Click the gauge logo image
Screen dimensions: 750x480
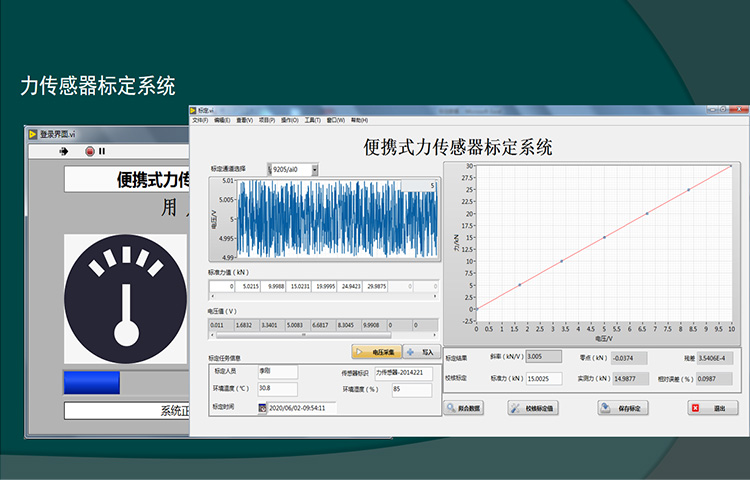coord(125,299)
